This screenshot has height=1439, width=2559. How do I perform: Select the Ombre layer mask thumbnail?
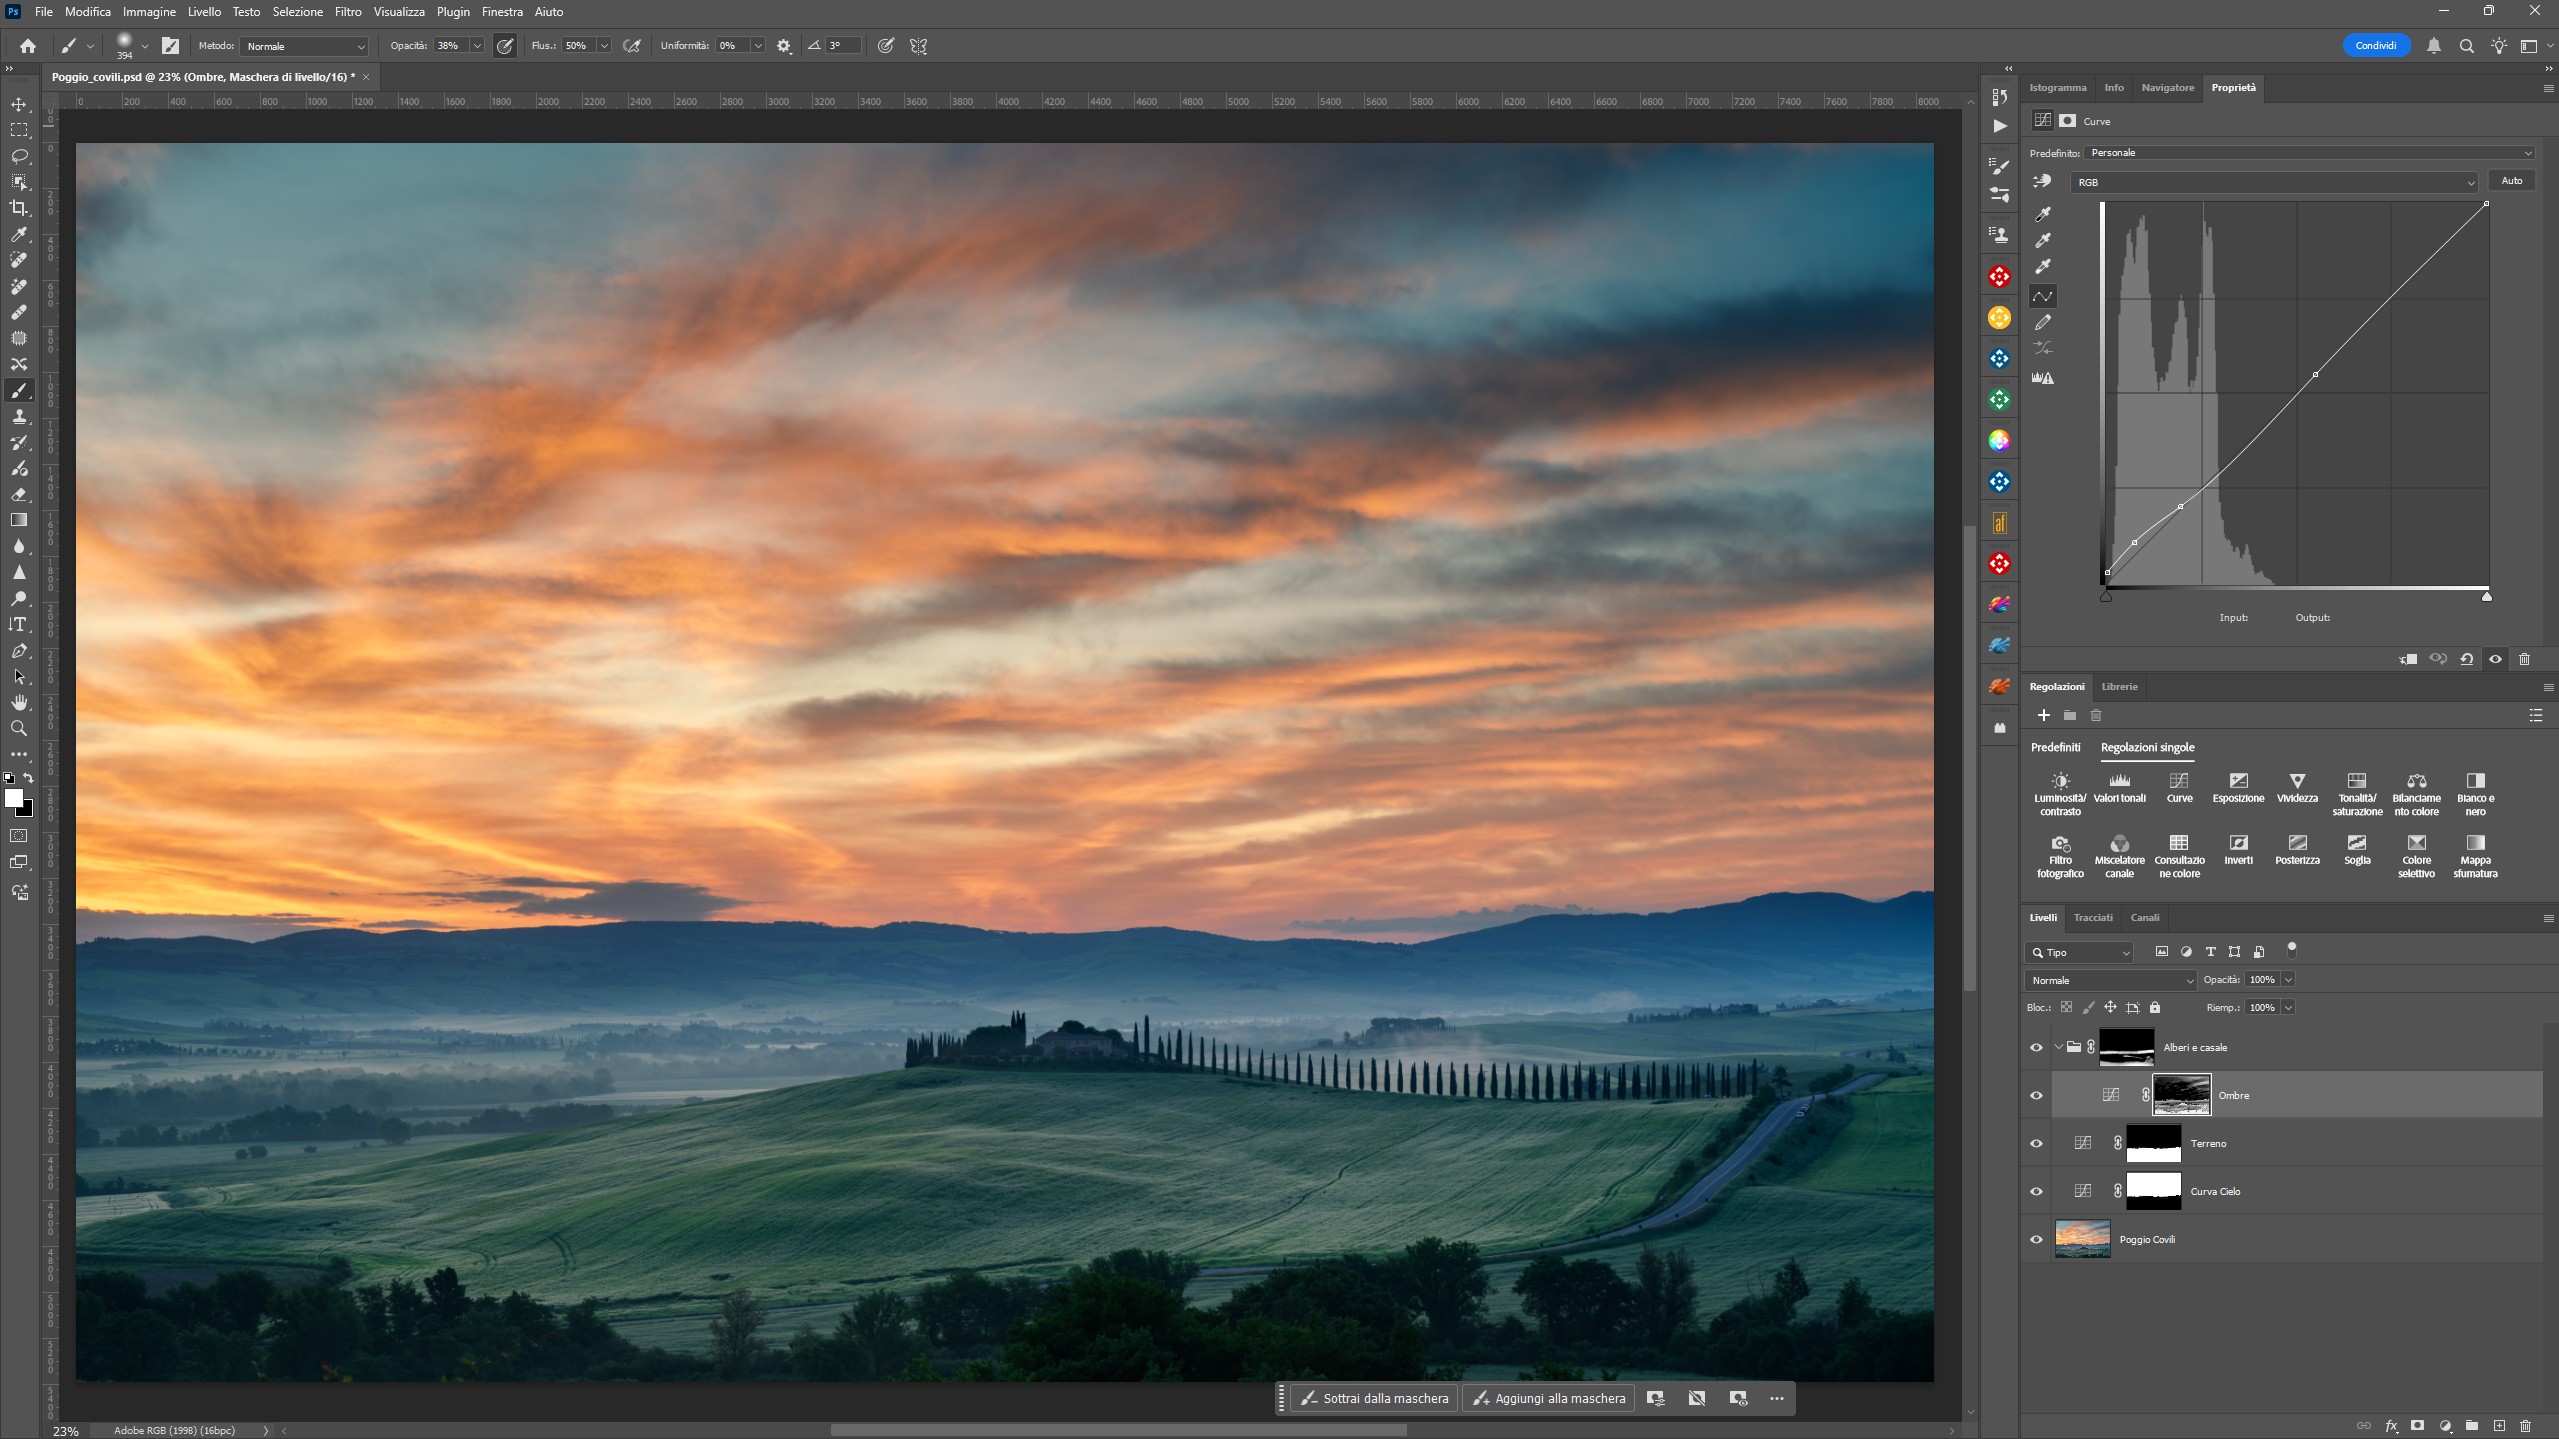(2181, 1095)
